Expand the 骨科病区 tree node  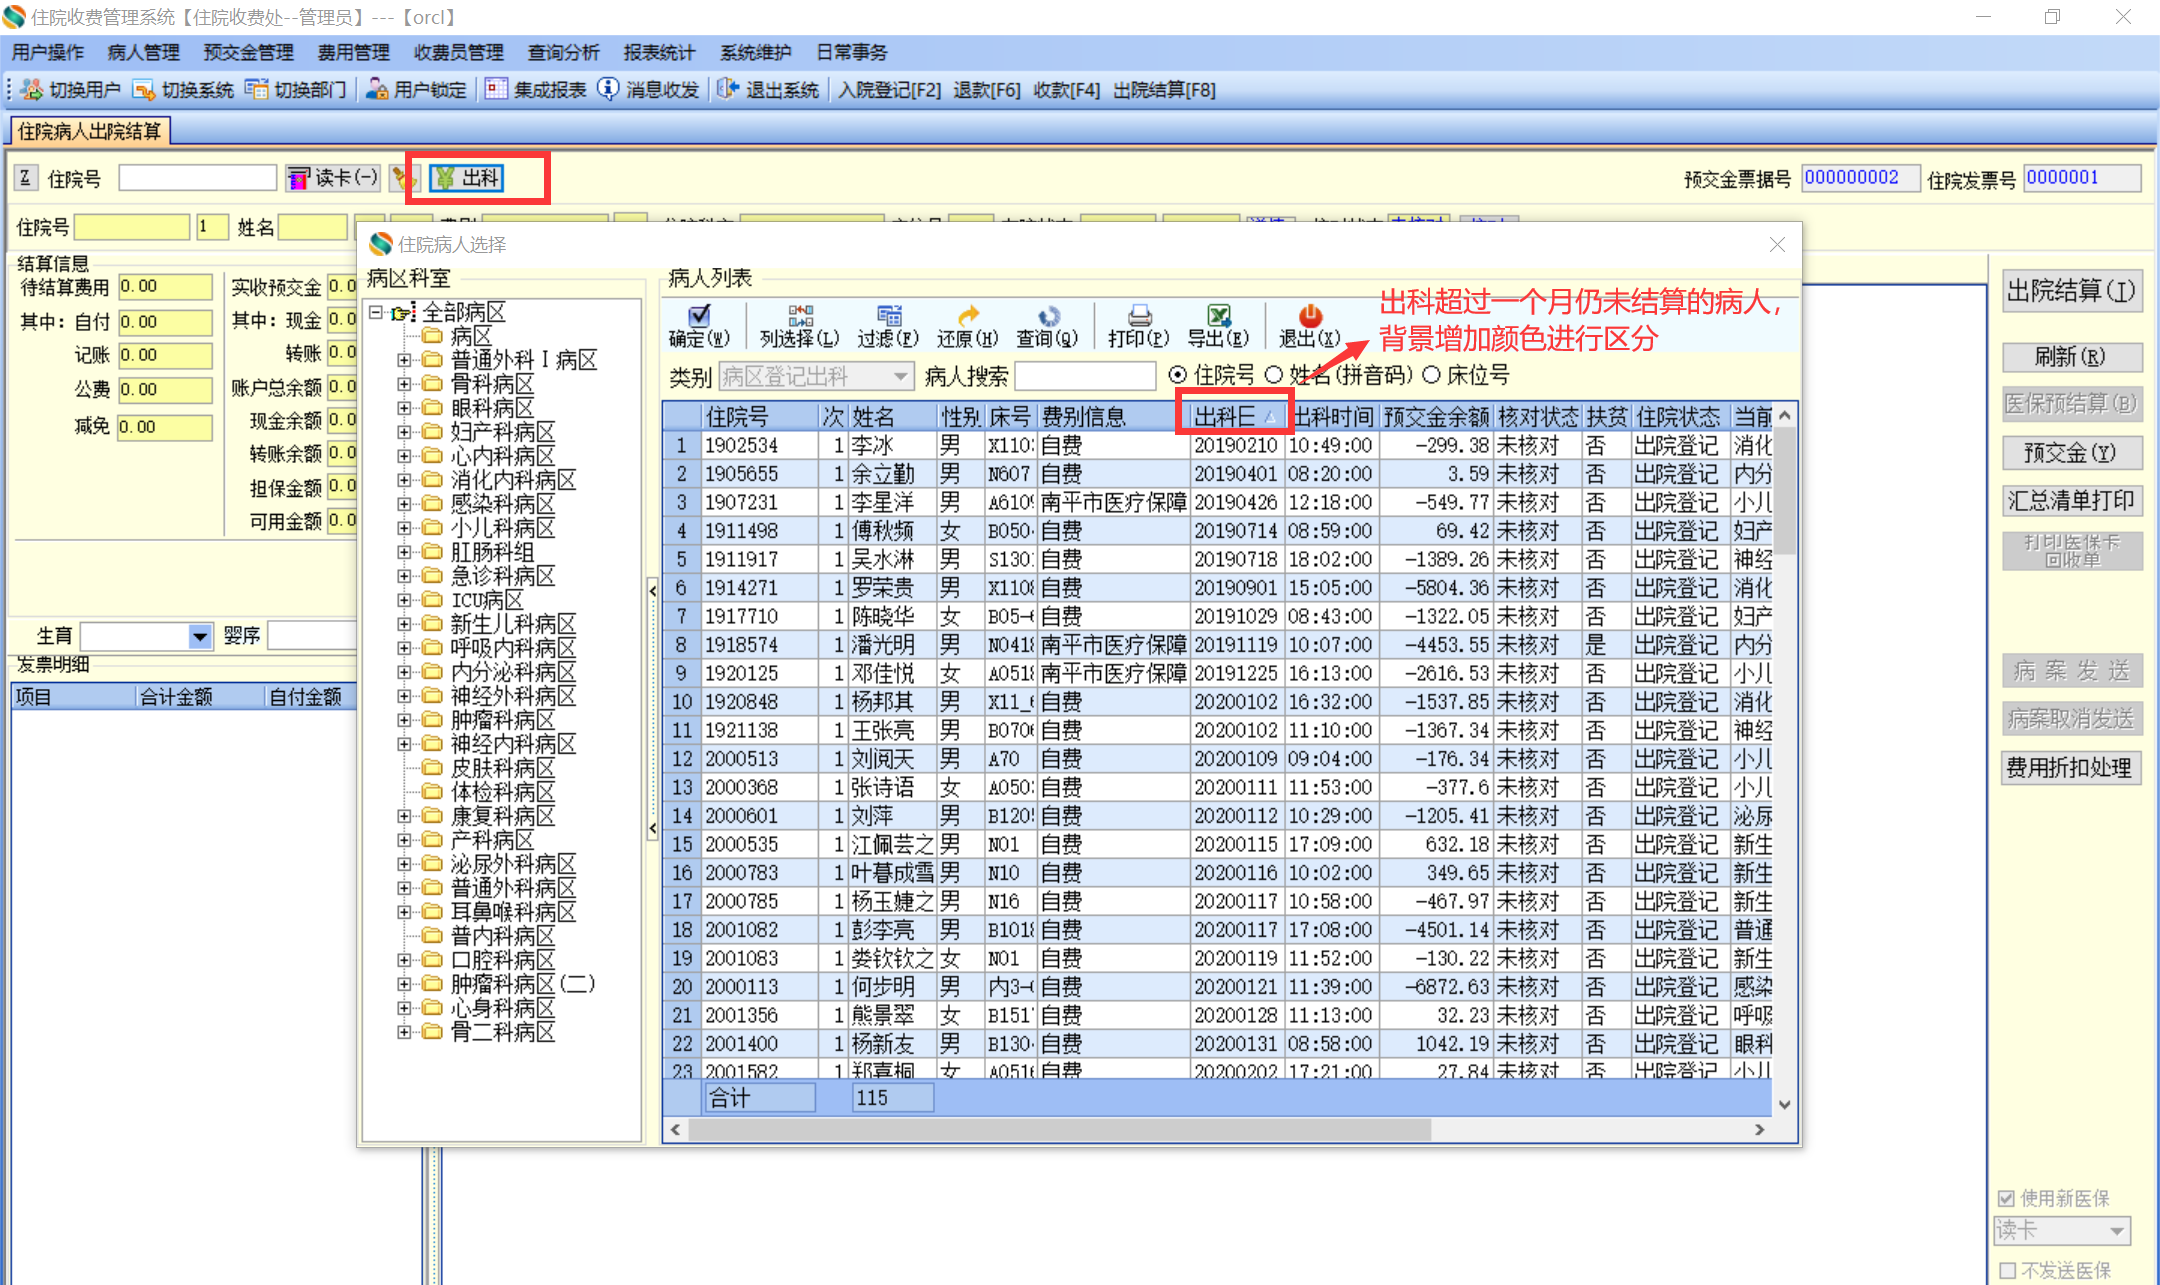coord(404,384)
